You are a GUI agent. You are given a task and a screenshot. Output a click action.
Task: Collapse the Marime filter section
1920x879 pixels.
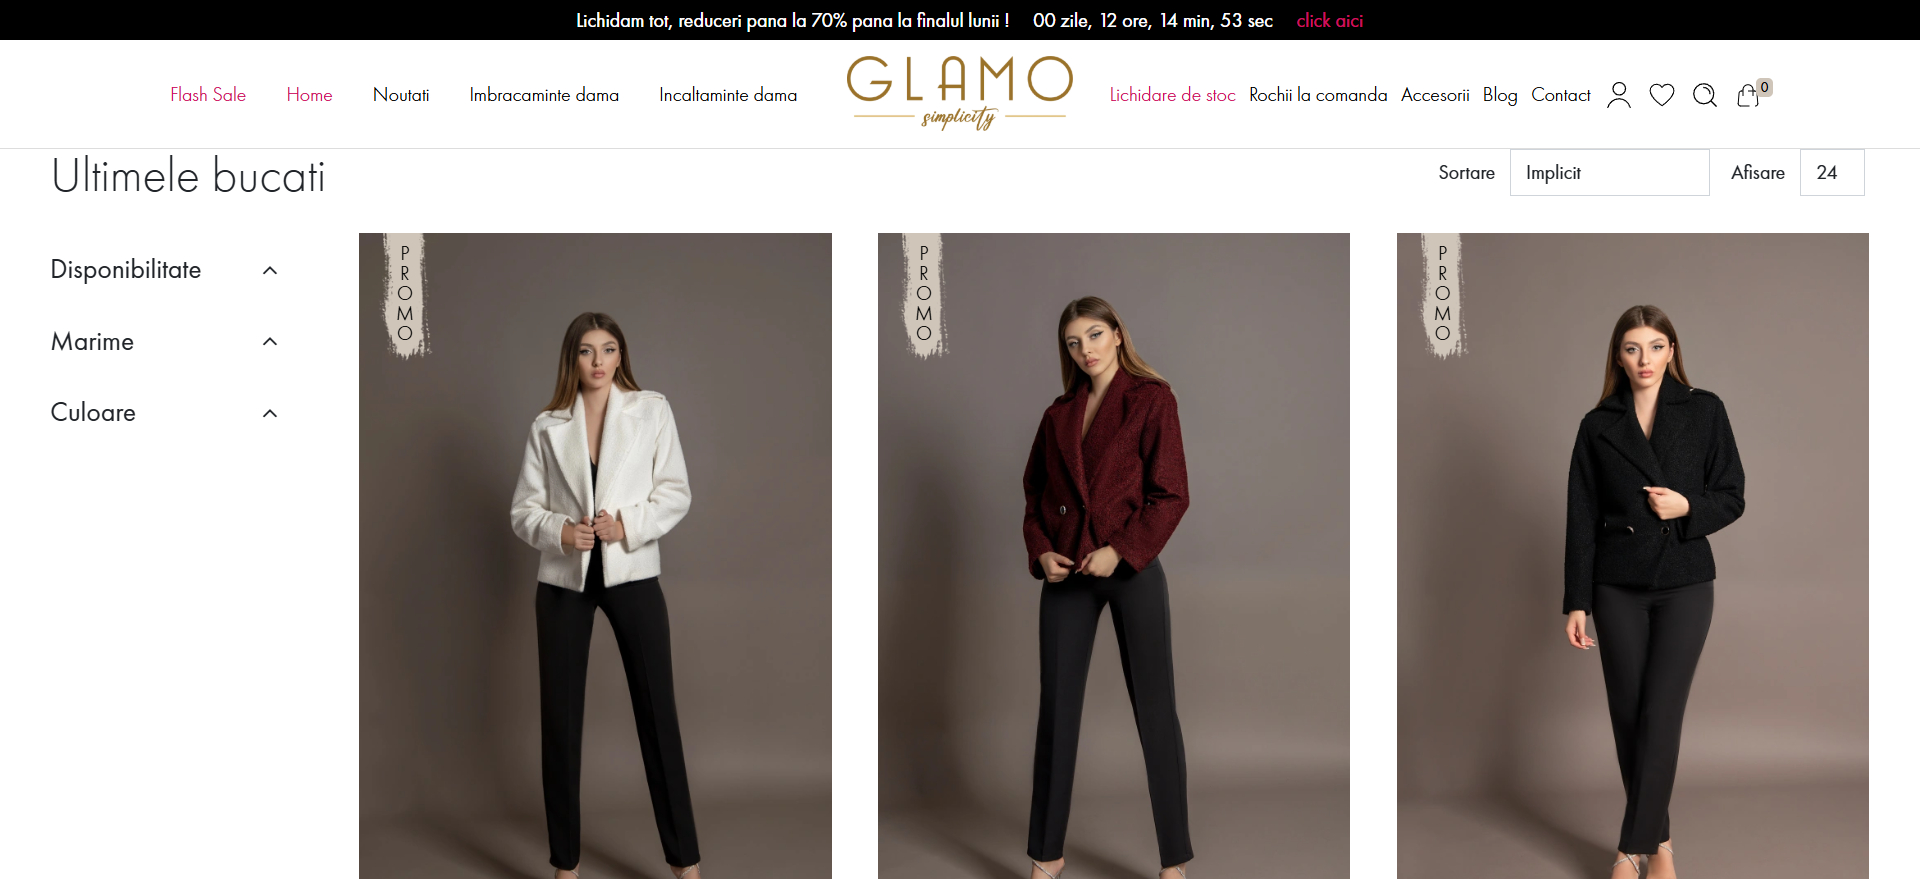coord(270,342)
